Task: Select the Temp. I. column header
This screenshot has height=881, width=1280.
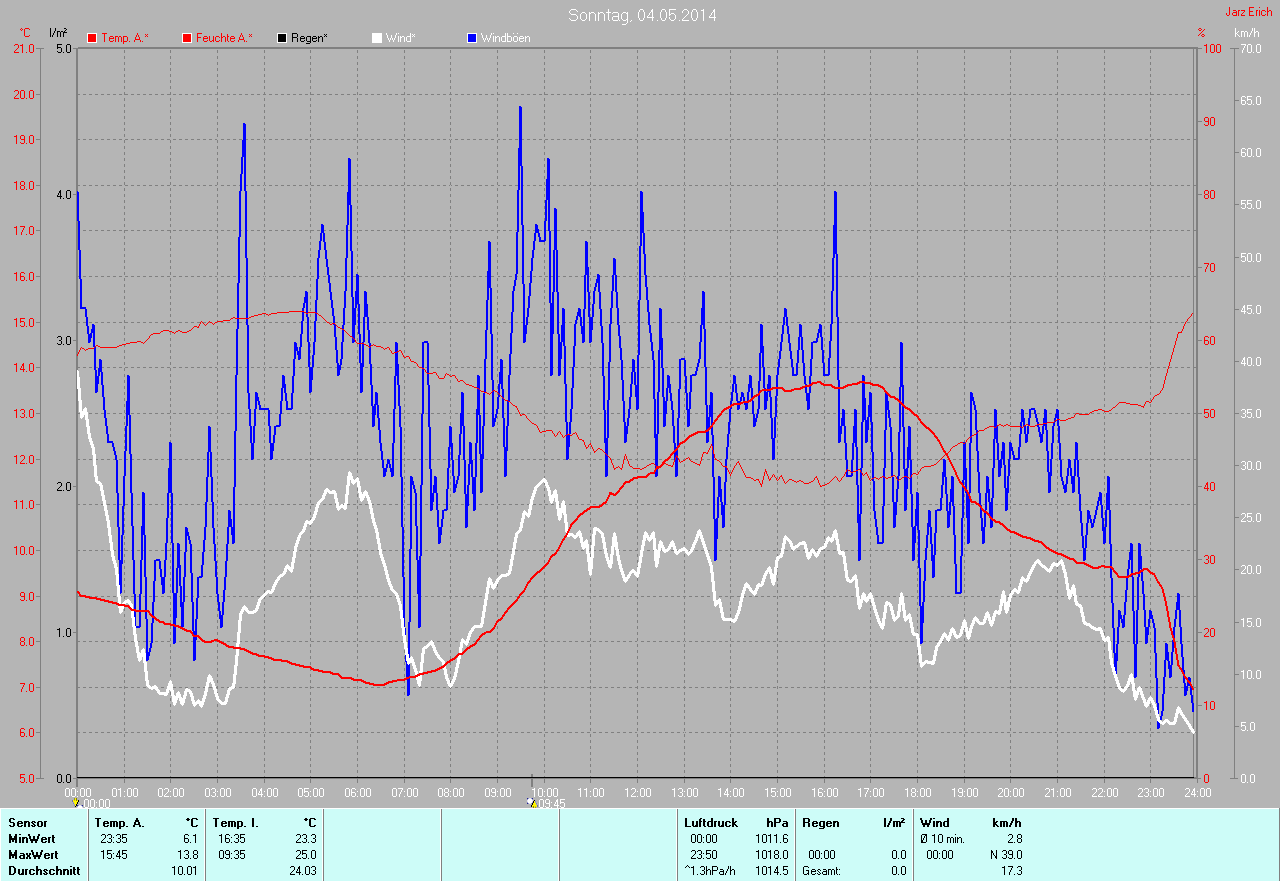Action: click(x=232, y=823)
